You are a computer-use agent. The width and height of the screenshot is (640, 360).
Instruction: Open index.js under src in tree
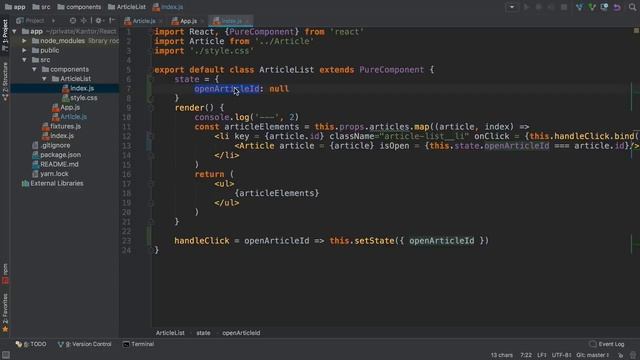click(x=58, y=136)
